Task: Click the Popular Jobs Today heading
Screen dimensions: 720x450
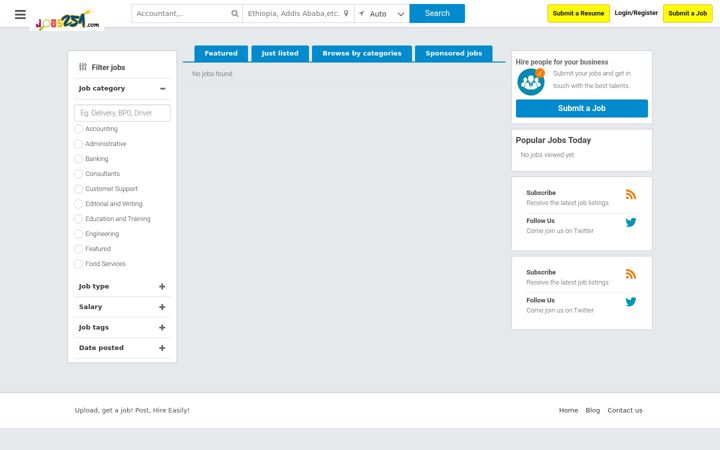Action: pos(553,141)
